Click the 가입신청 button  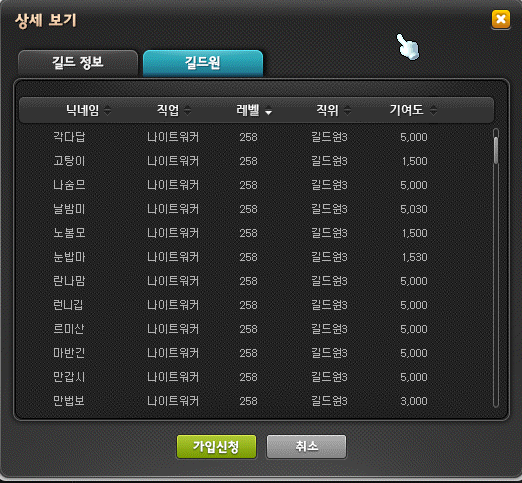216,447
